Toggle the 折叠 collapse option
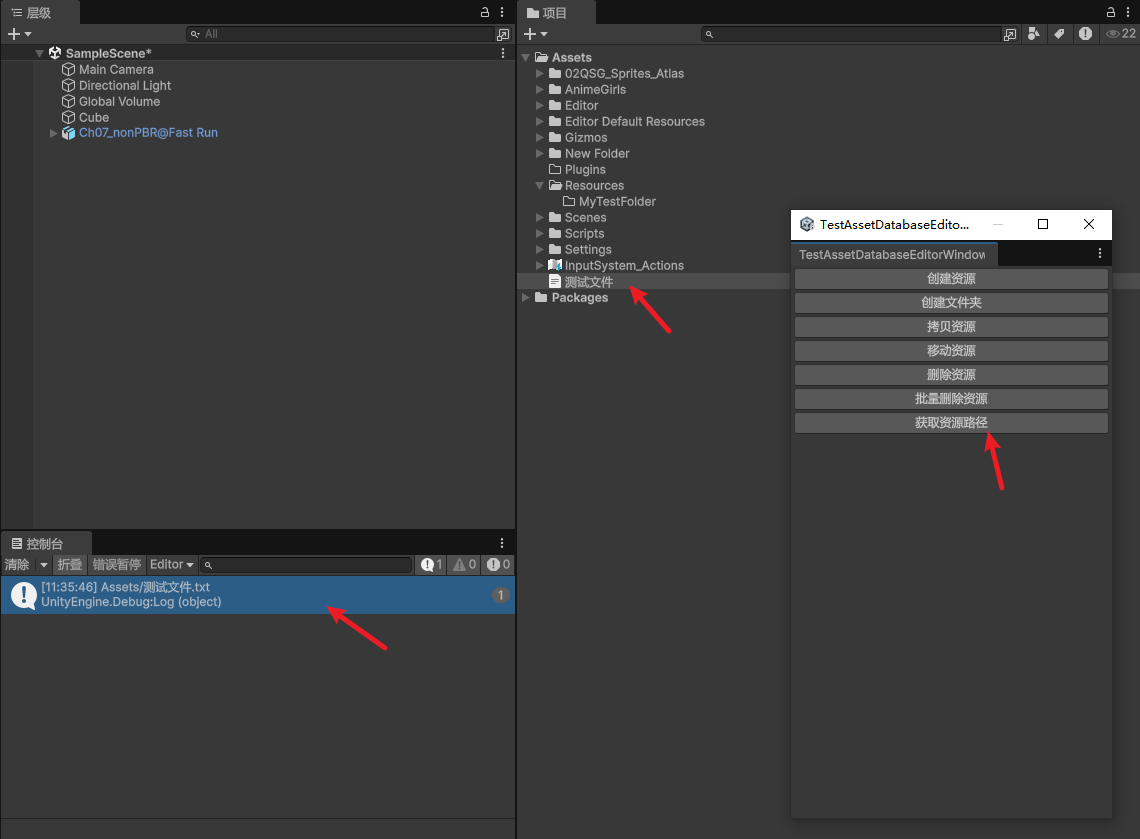The width and height of the screenshot is (1140, 839). tap(70, 564)
